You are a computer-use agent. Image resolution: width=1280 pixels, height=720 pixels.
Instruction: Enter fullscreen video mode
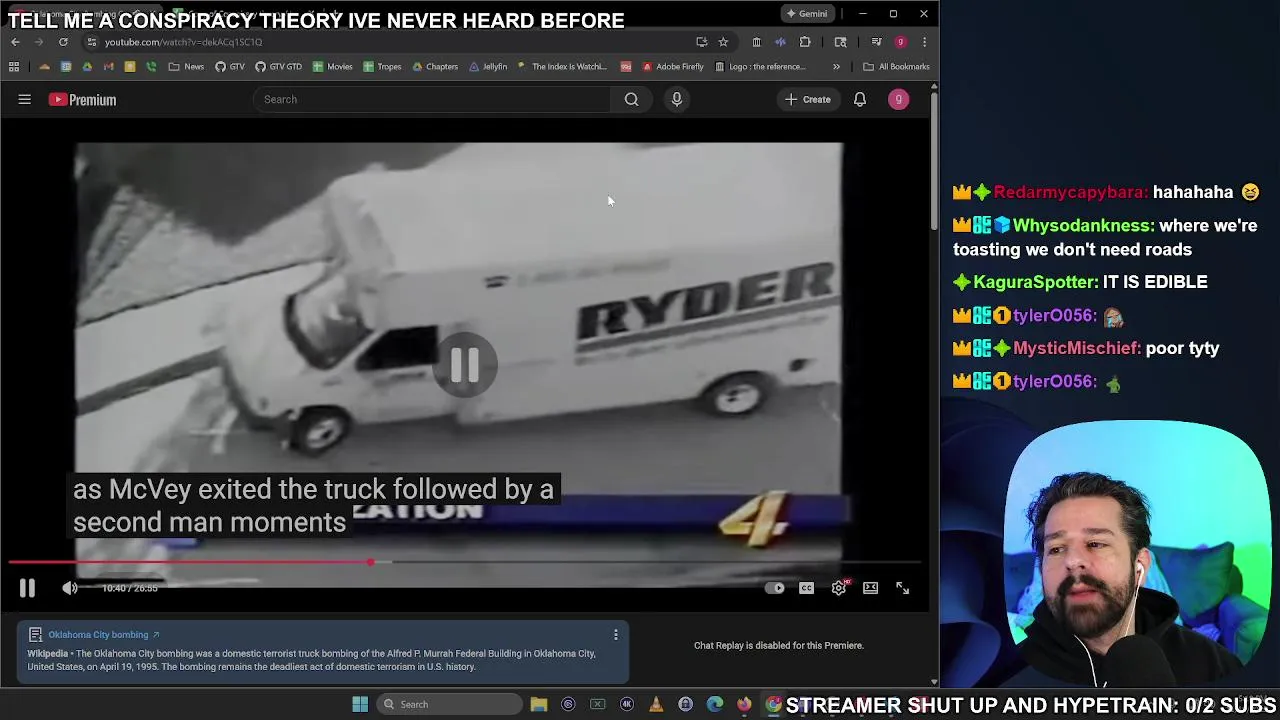point(902,588)
